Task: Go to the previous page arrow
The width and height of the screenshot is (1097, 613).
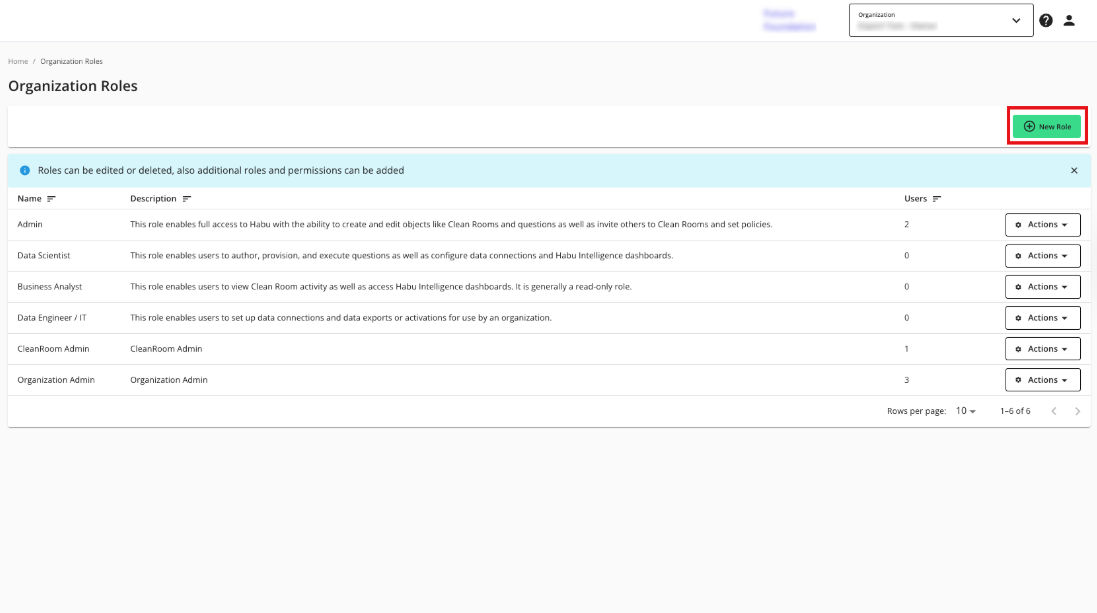Action: click(1054, 411)
